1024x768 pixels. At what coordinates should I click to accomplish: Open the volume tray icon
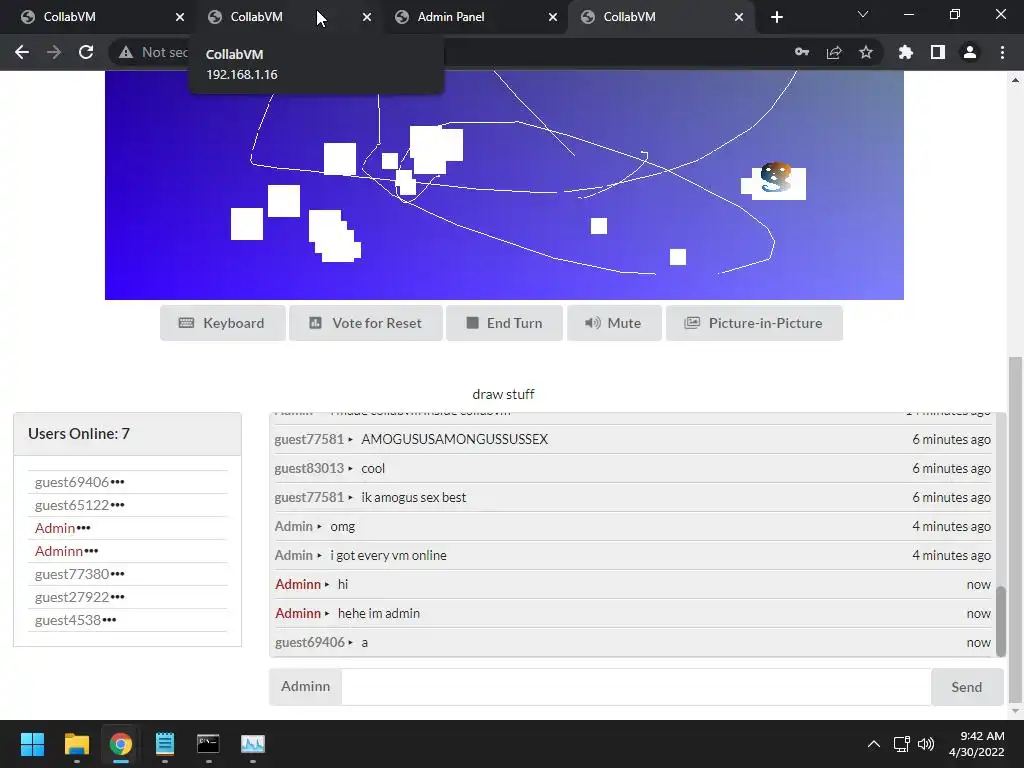926,744
